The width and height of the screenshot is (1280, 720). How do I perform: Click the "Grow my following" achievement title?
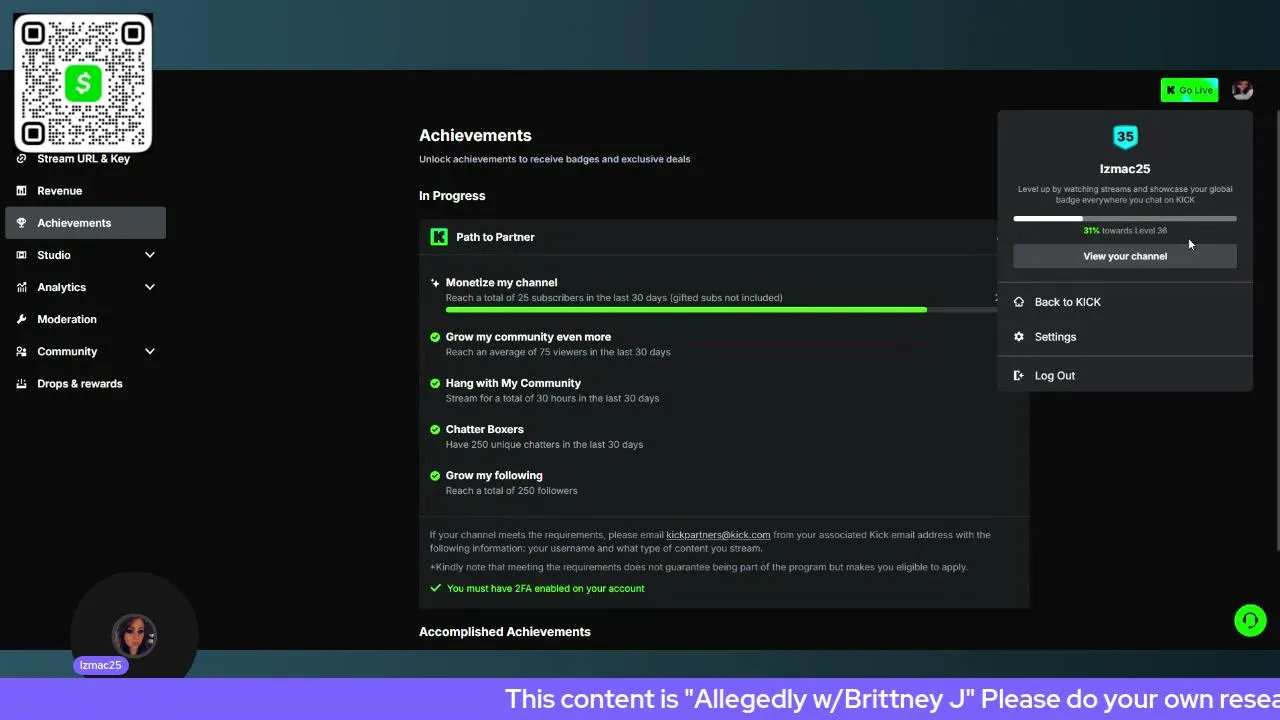pos(494,475)
